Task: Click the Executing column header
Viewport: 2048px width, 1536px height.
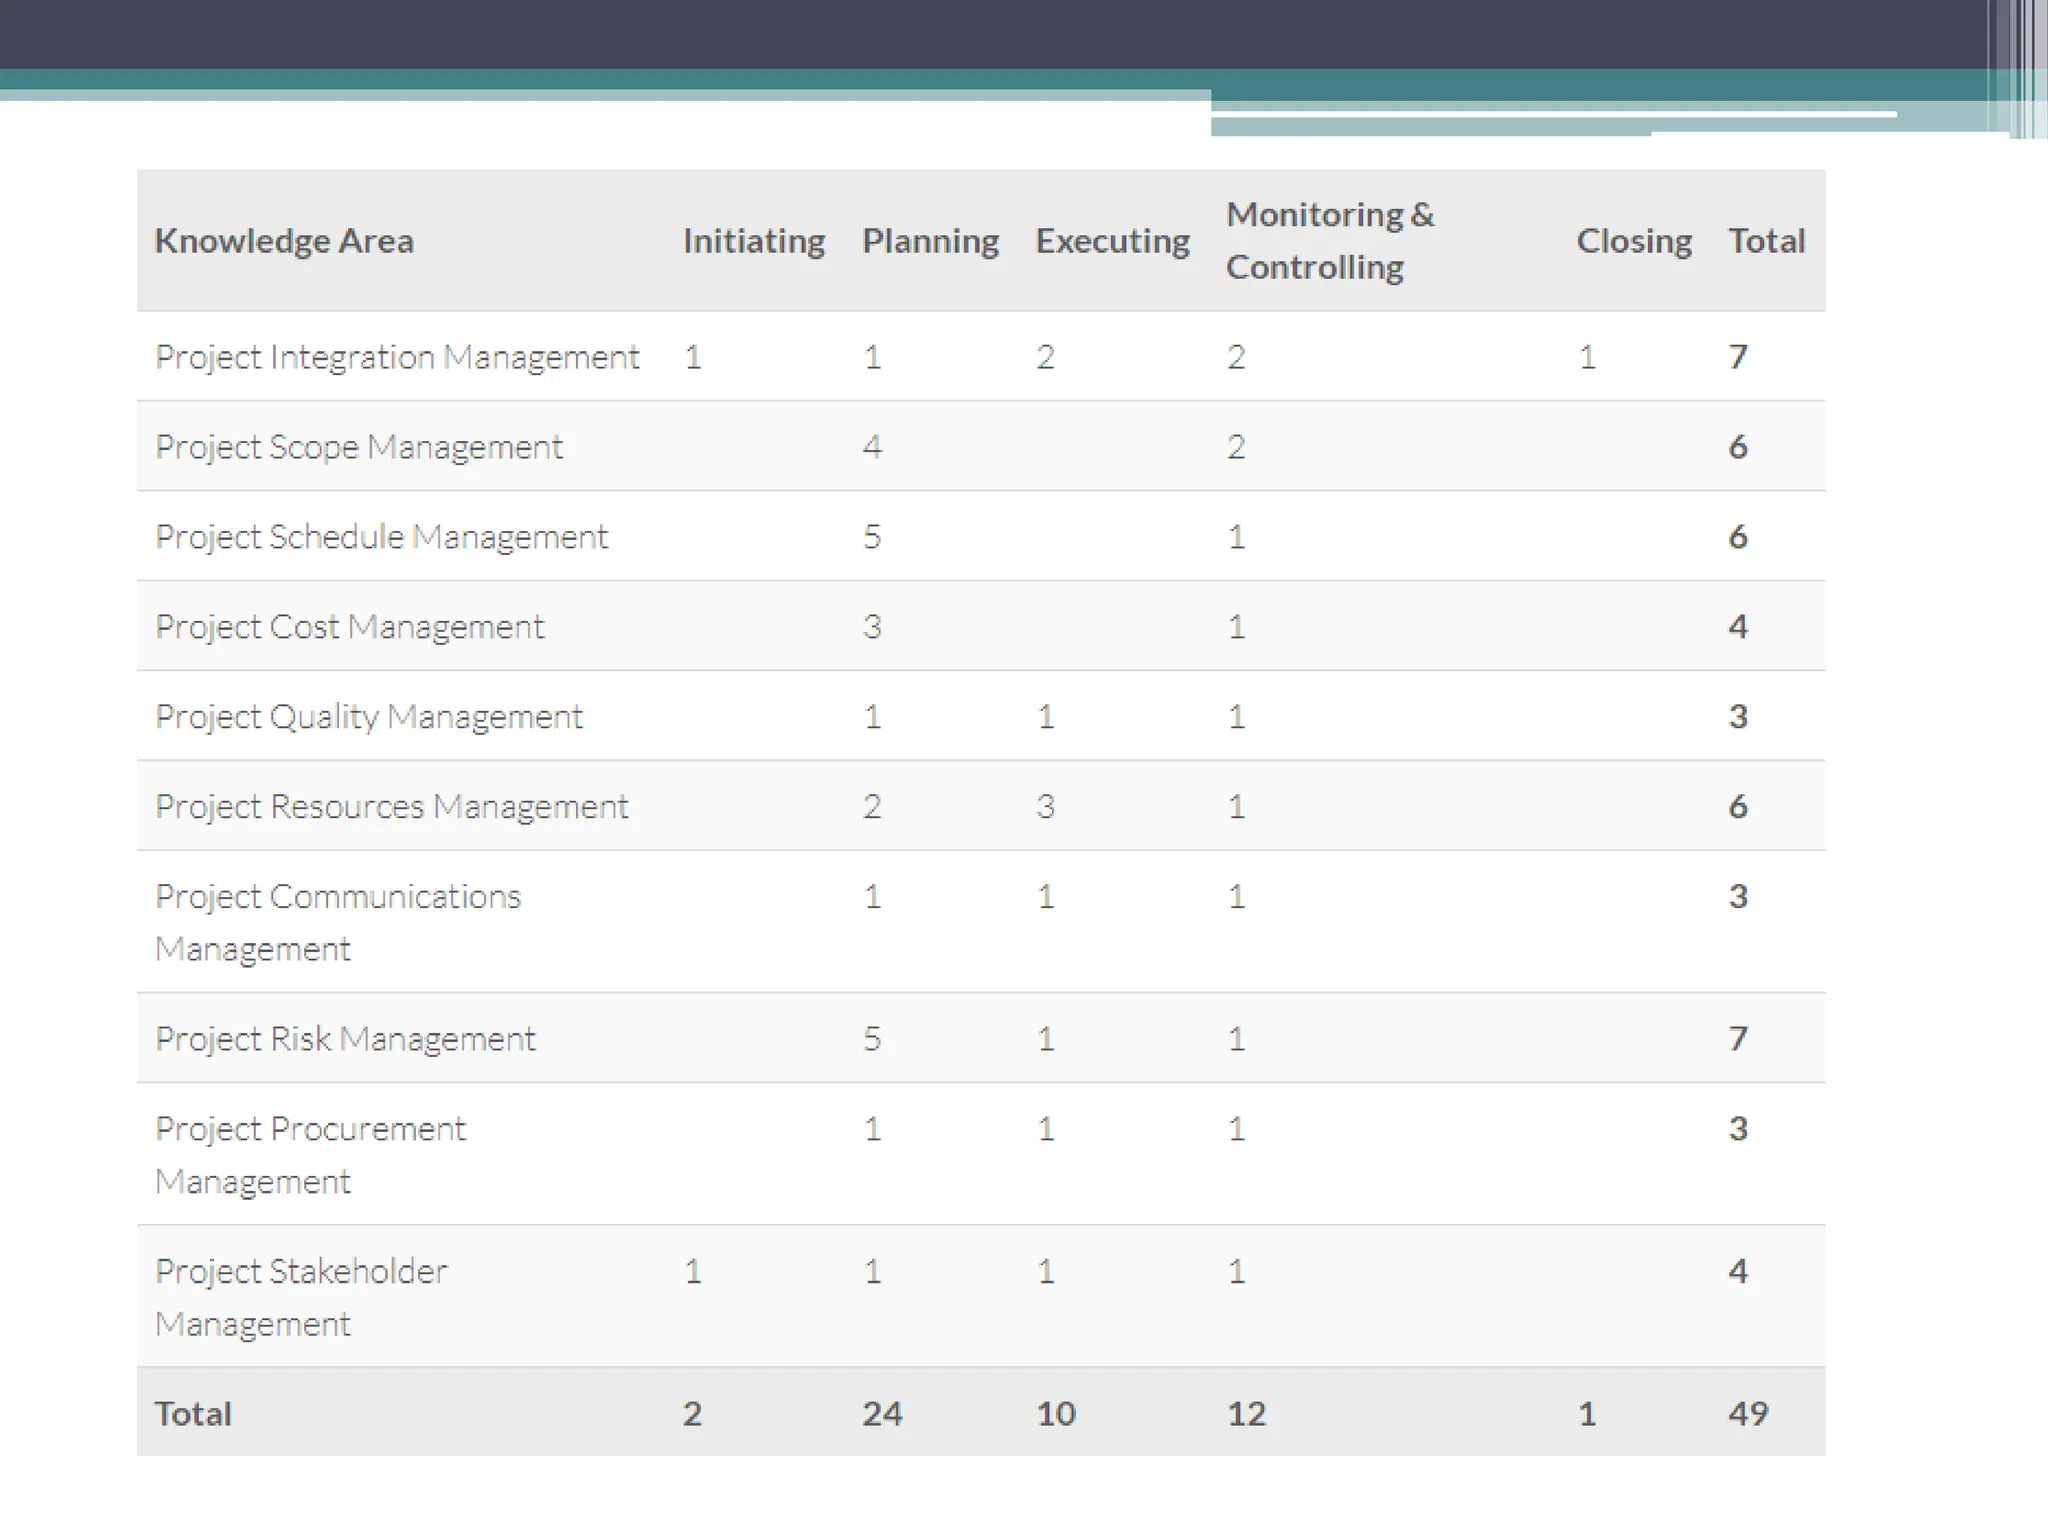Action: (x=1112, y=241)
